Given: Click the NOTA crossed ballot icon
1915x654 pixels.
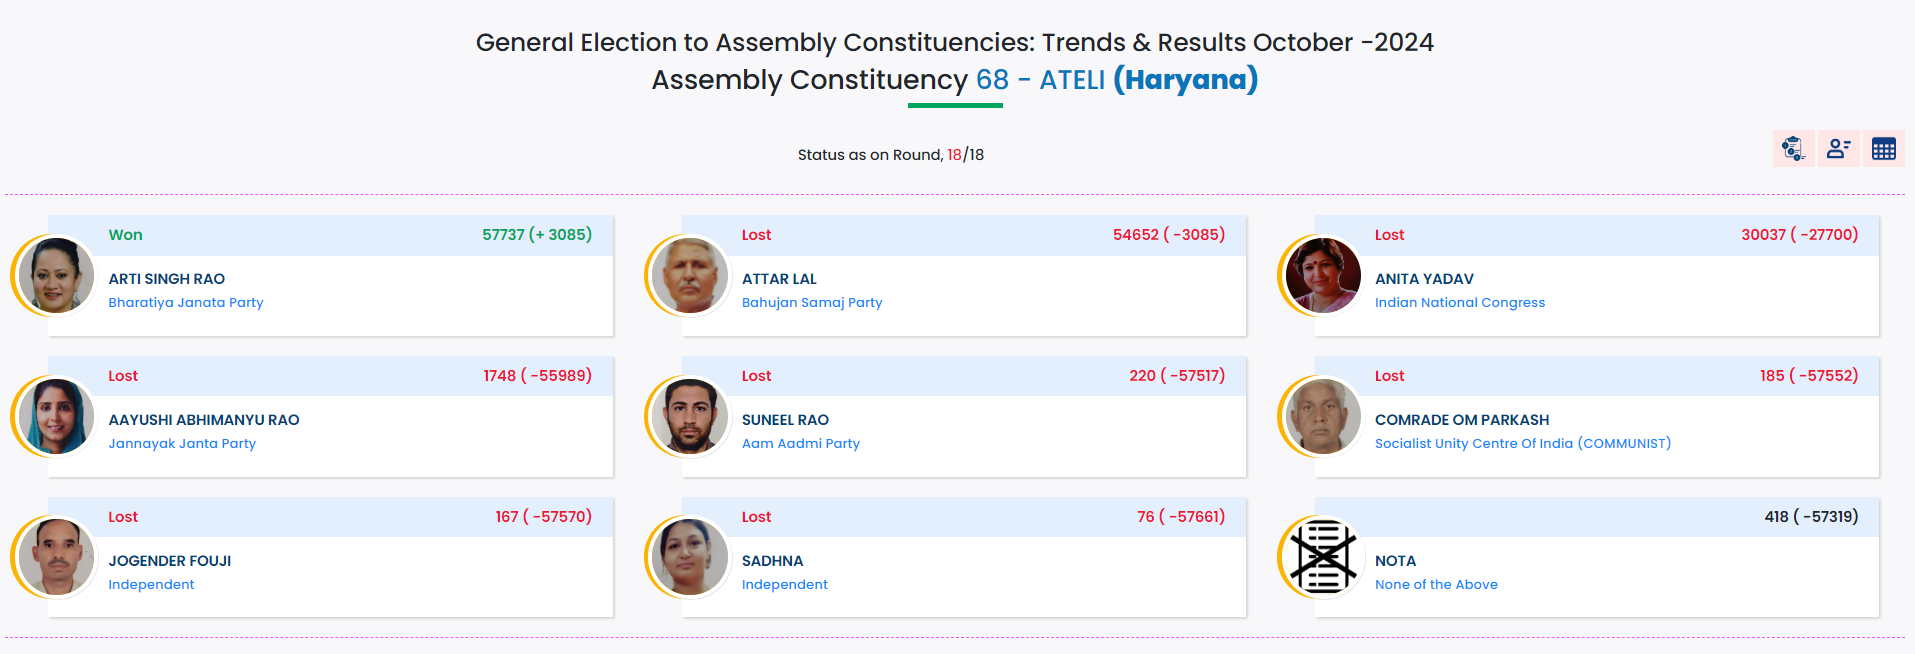Looking at the screenshot, I should click(1323, 556).
